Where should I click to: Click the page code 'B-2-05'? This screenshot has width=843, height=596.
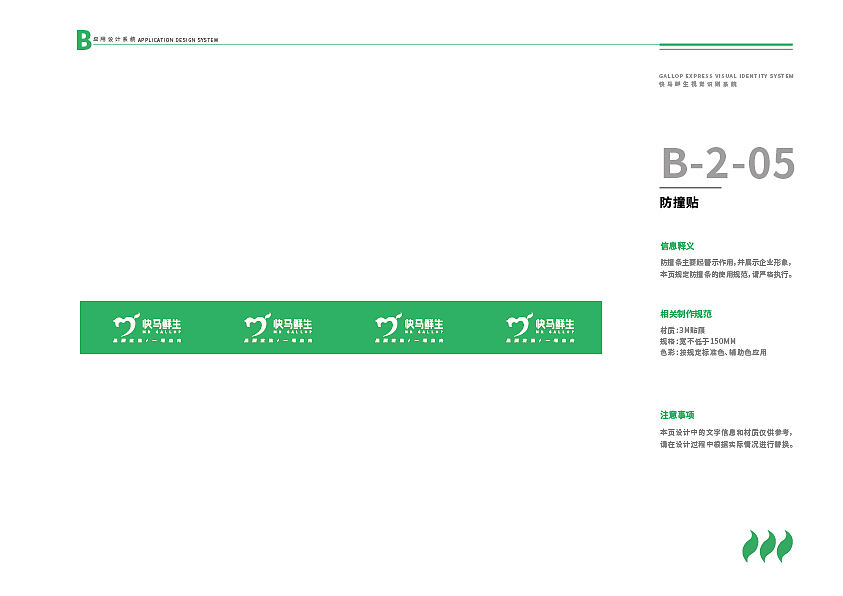click(x=728, y=163)
